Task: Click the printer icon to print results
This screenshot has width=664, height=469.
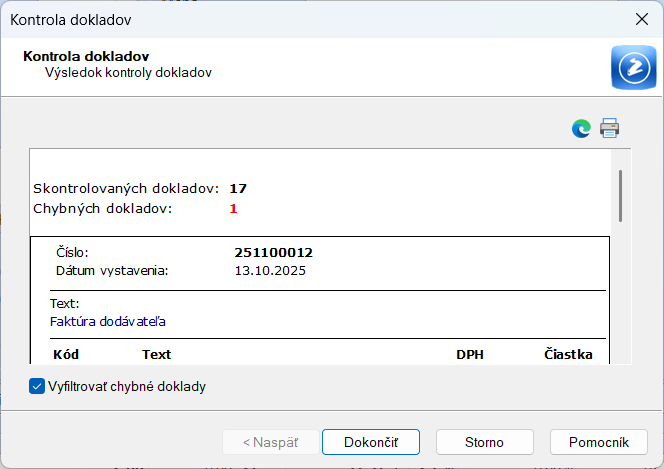Action: tap(610, 128)
